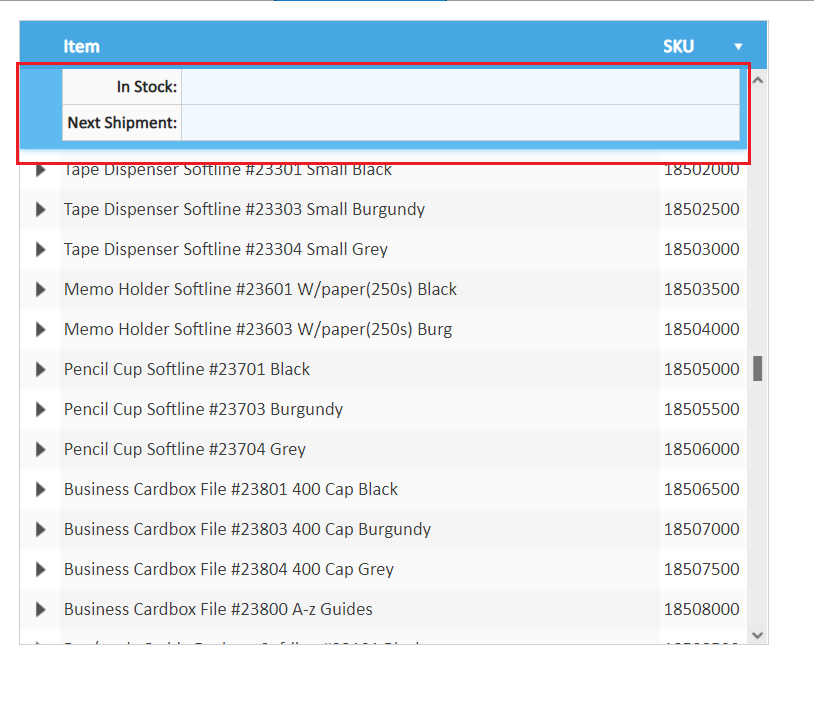Expand the Tape Dispenser #23304 Small Grey row
The width and height of the screenshot is (814, 714).
coord(40,249)
